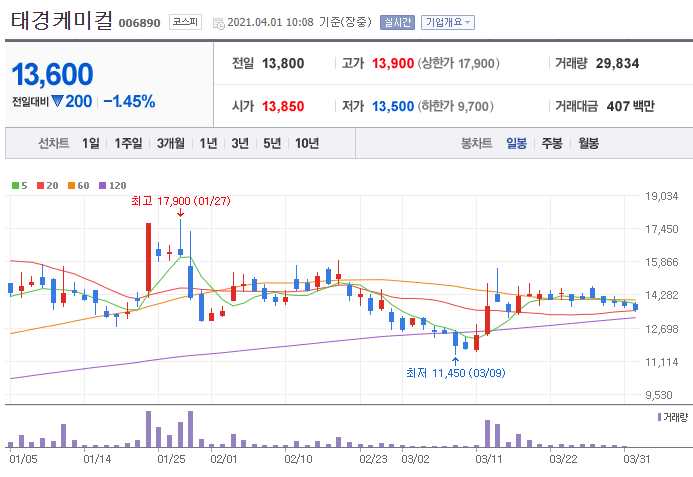Click the 최저 11,450 (03/09) low marker
Viewport: 693px width, 477px height.
(x=456, y=373)
